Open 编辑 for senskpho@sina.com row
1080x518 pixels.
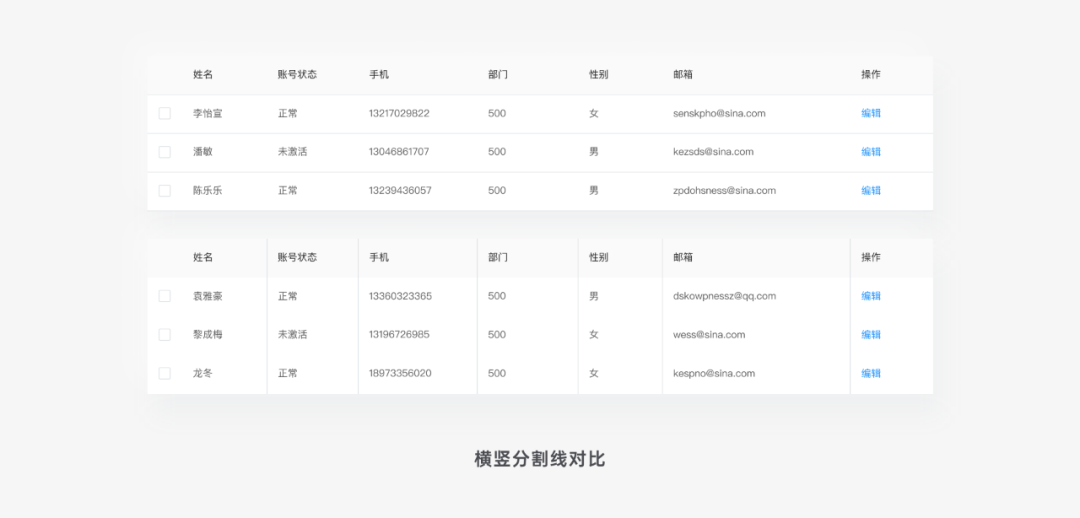871,113
